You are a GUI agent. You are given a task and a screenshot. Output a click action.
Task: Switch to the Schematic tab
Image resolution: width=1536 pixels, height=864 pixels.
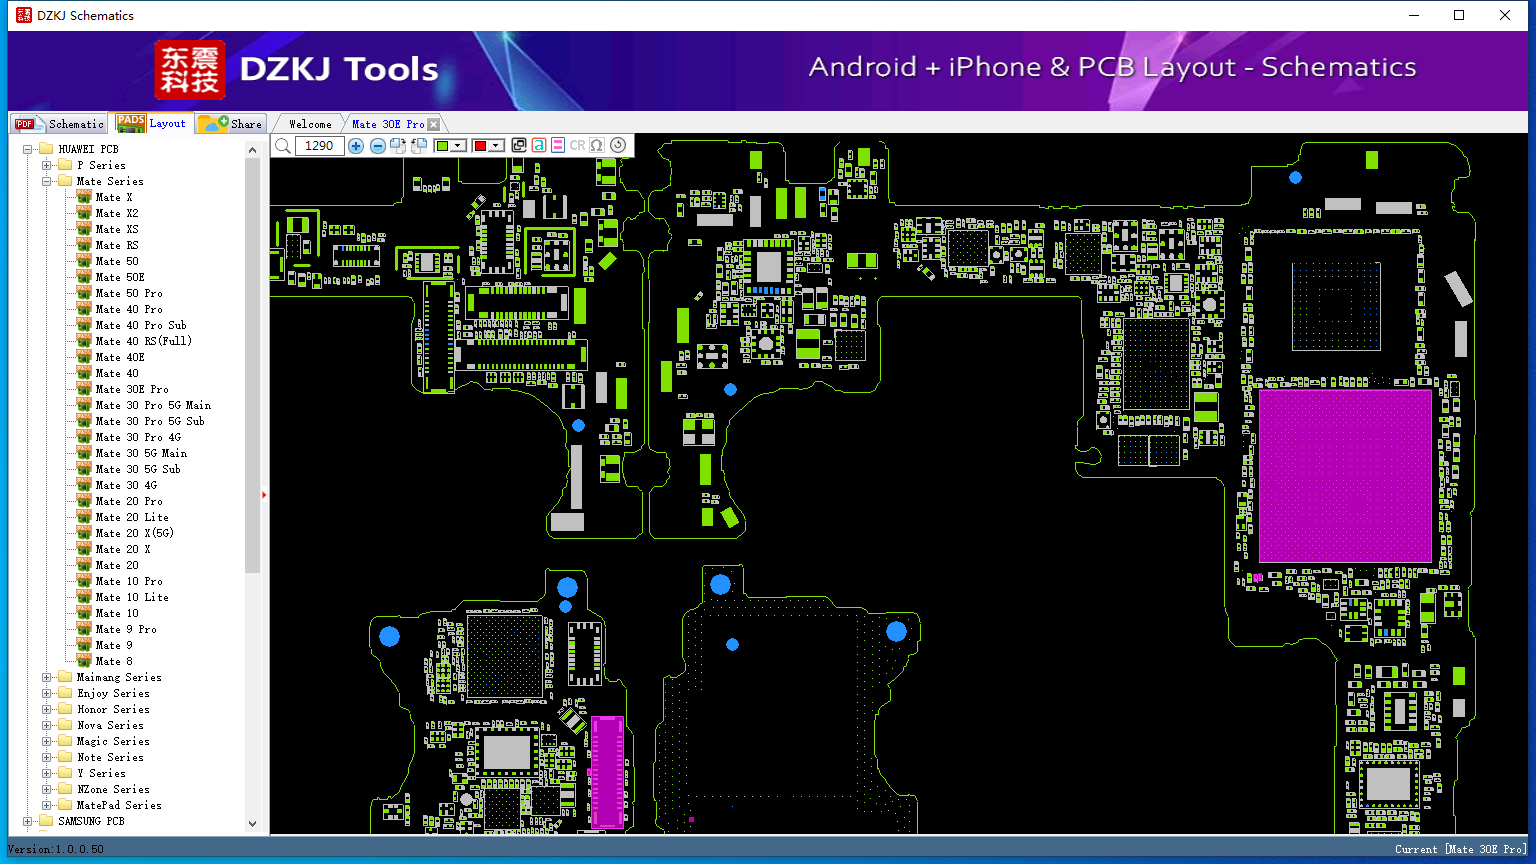(60, 124)
